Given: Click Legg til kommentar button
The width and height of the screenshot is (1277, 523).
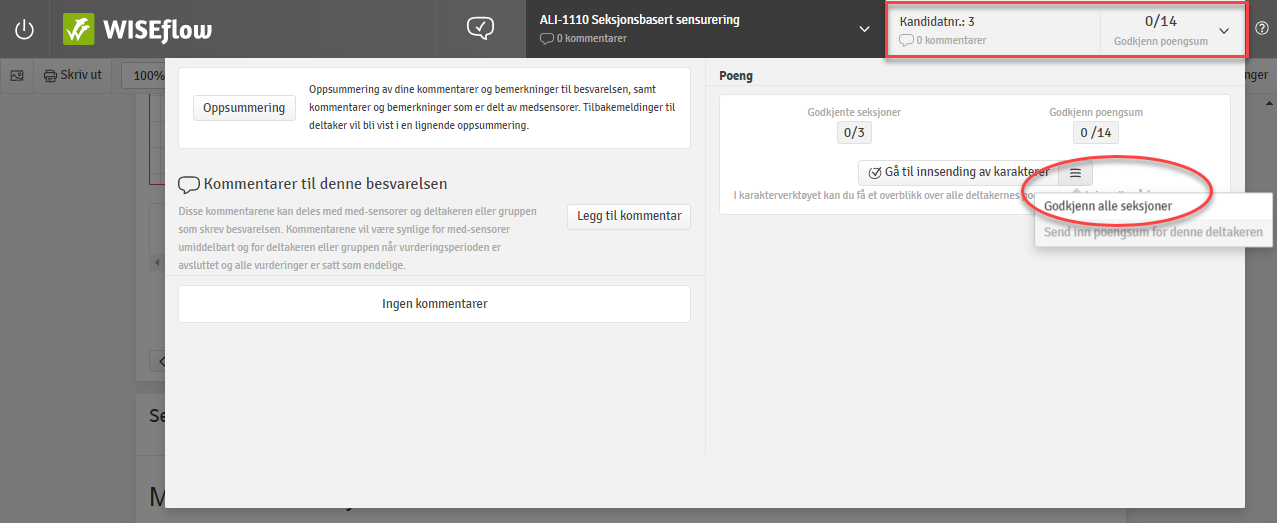Looking at the screenshot, I should coord(628,216).
